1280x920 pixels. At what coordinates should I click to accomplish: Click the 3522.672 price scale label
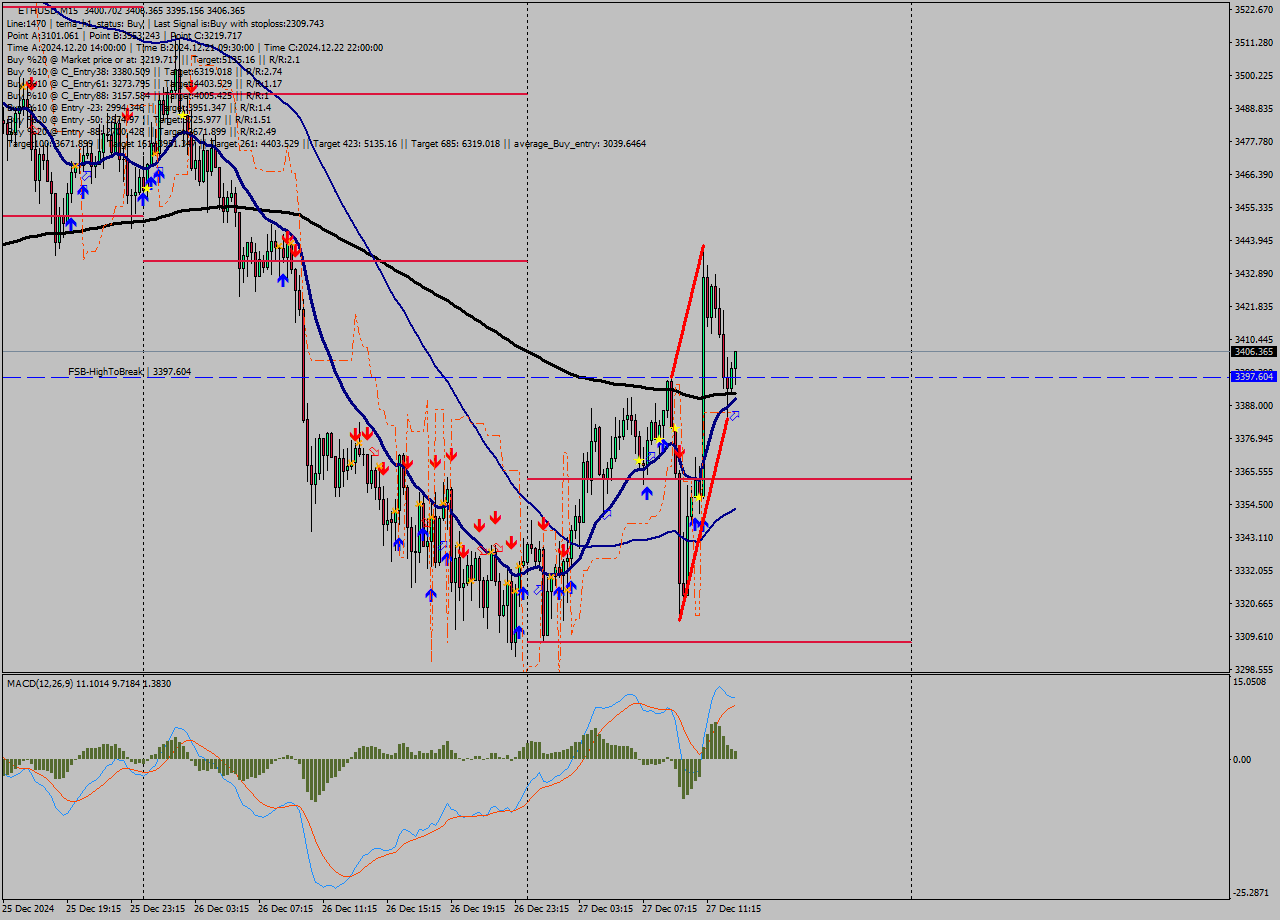point(1254,10)
